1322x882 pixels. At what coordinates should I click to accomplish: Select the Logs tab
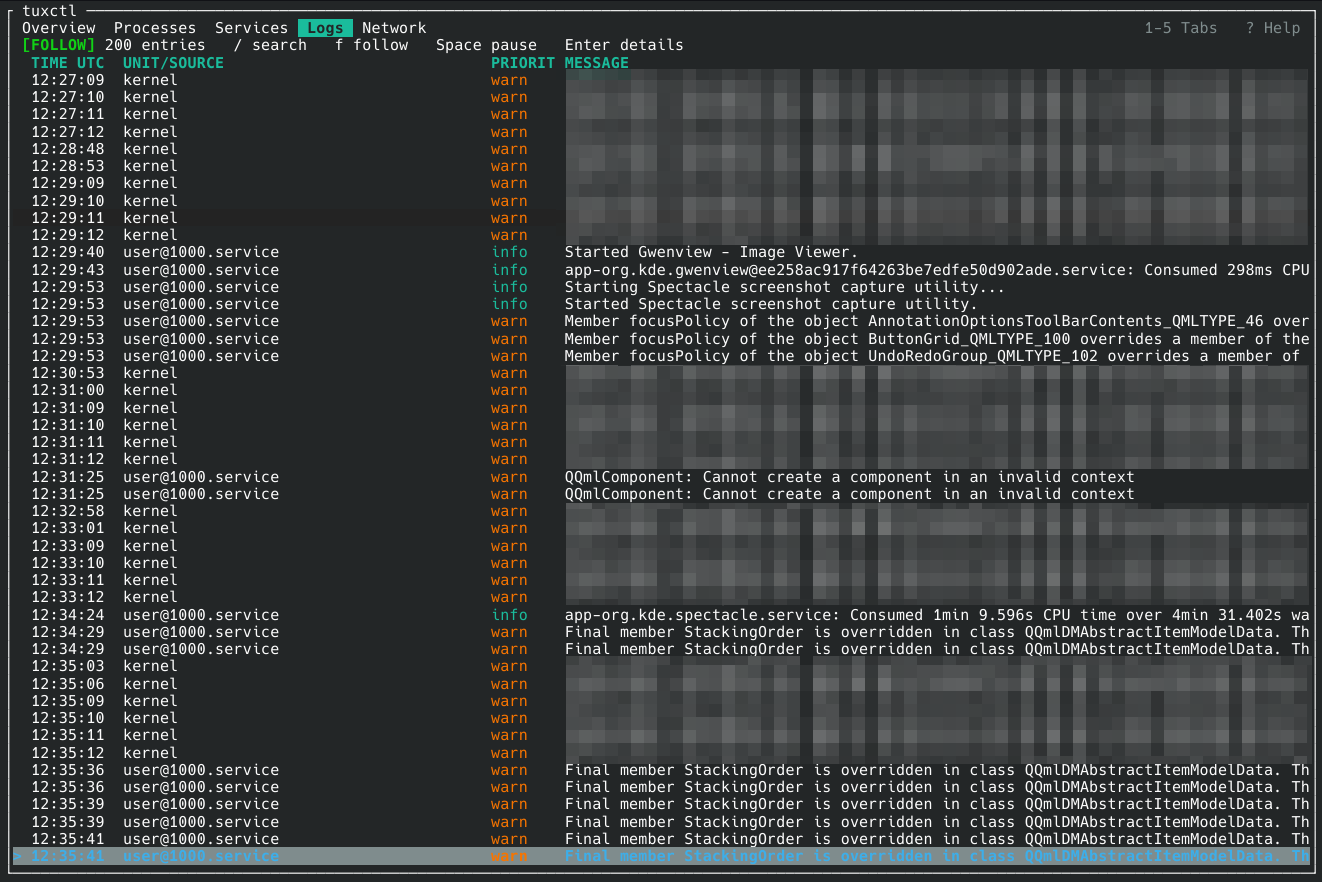tap(325, 28)
